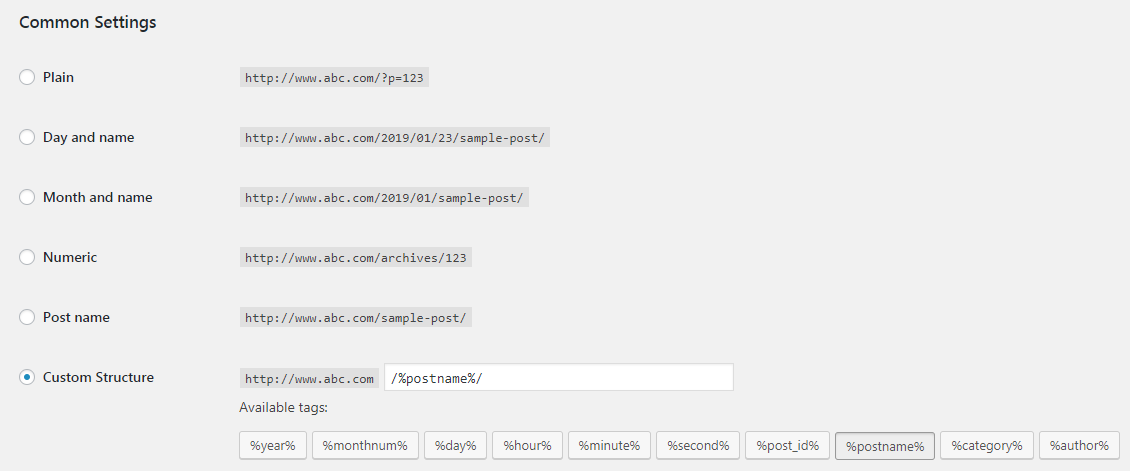Add the %year% tag

click(x=273, y=446)
